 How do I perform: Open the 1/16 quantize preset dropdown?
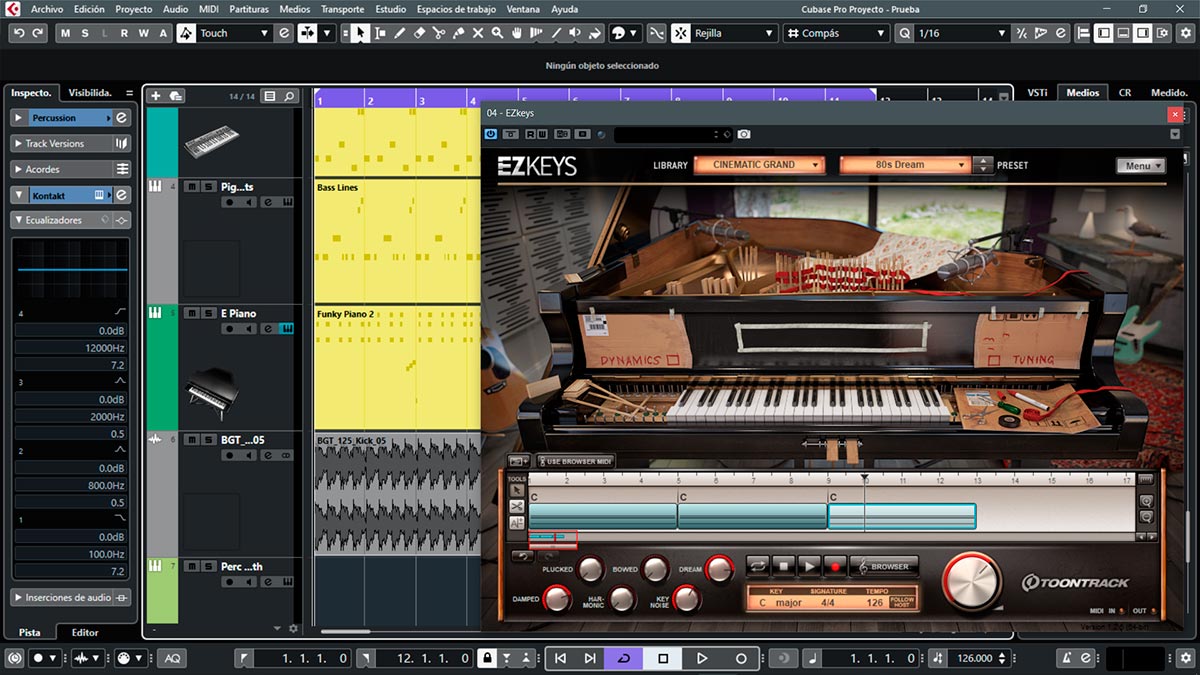click(x=962, y=33)
